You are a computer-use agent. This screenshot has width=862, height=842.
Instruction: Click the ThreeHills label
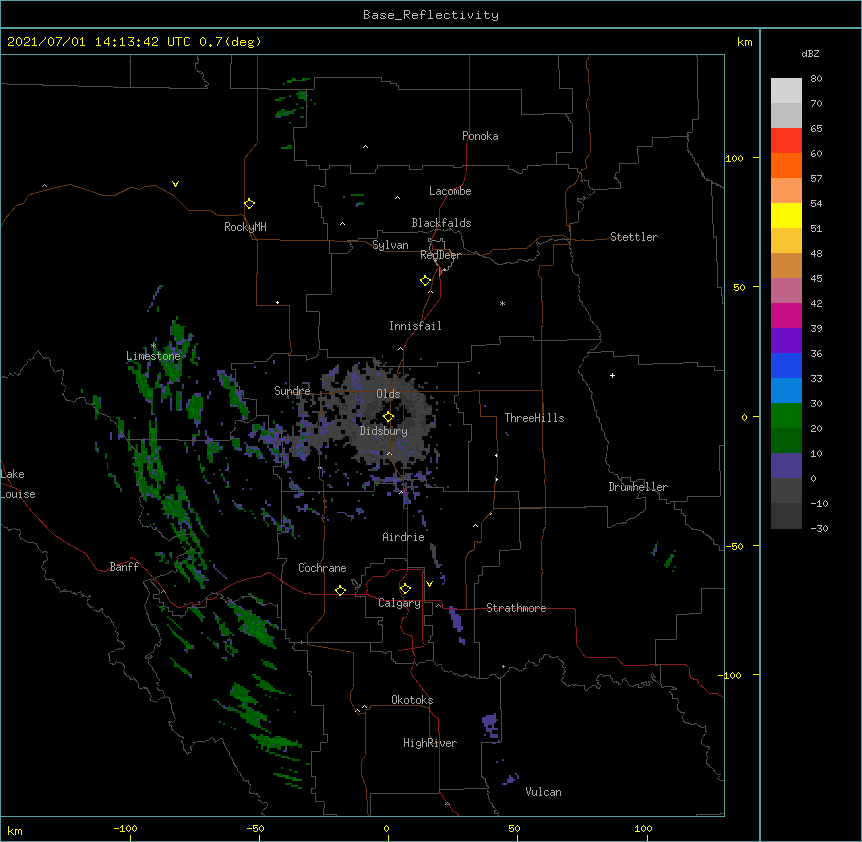pos(534,418)
